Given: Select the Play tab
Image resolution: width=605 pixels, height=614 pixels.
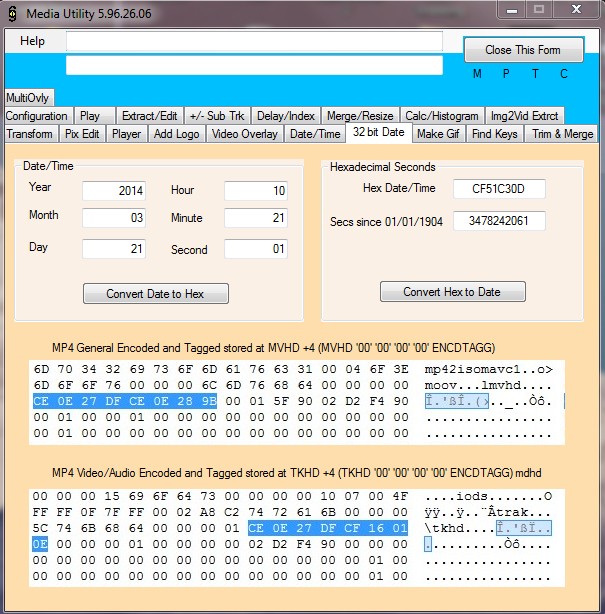Looking at the screenshot, I should click(94, 116).
